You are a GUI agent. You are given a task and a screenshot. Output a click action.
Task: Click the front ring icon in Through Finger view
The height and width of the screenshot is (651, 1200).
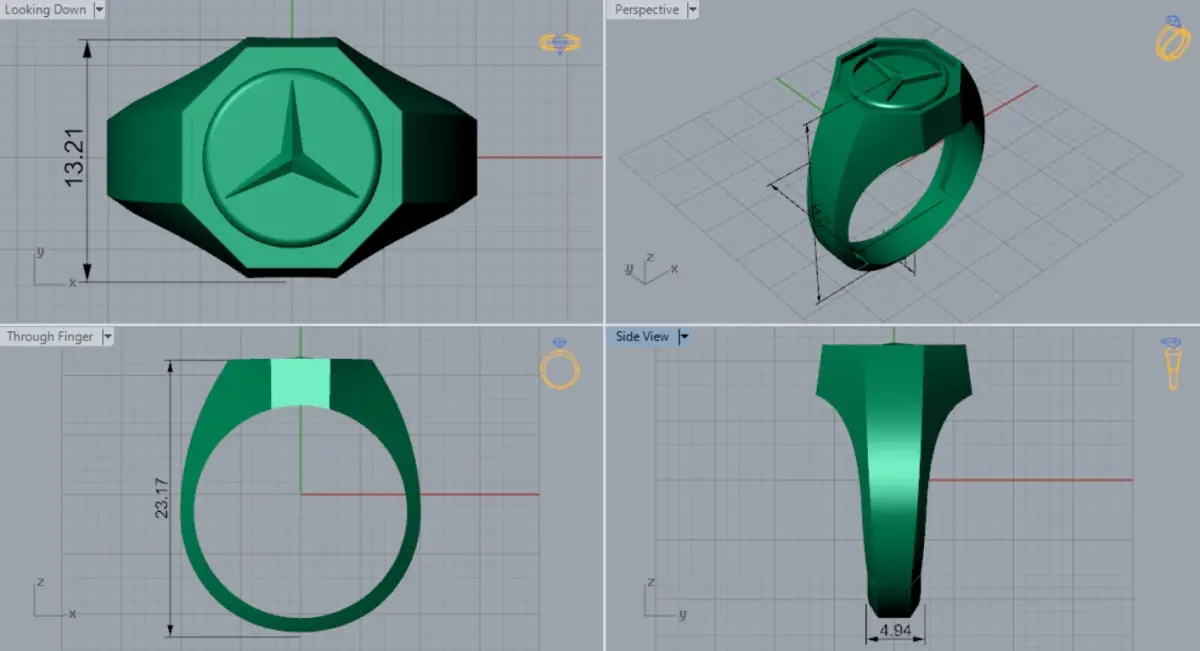[x=560, y=363]
